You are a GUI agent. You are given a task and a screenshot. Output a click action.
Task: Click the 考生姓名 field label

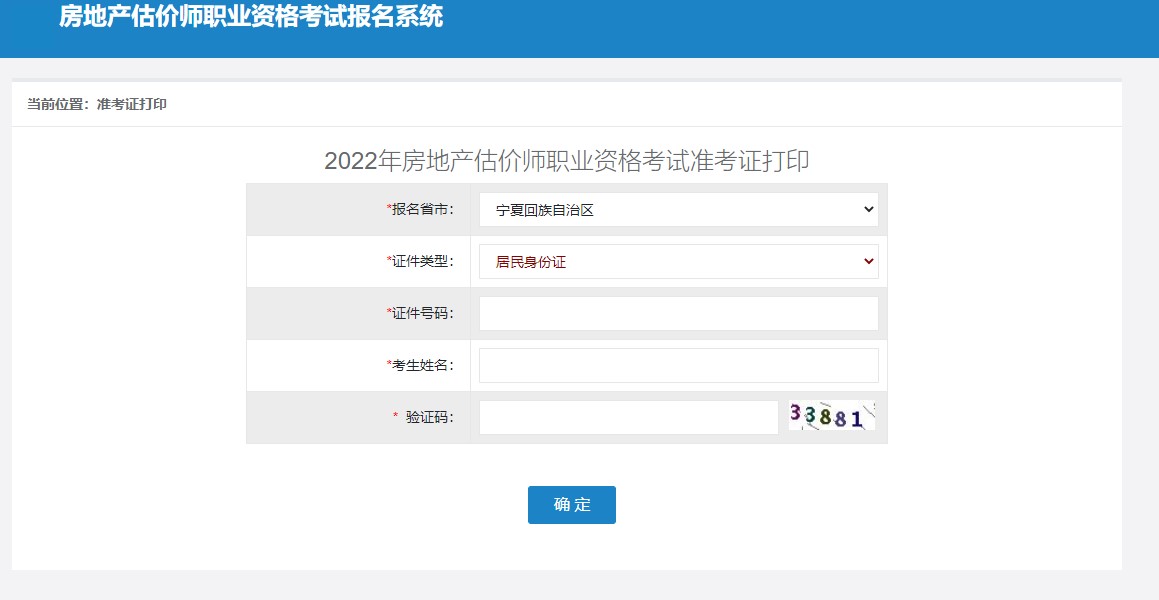[x=423, y=366]
